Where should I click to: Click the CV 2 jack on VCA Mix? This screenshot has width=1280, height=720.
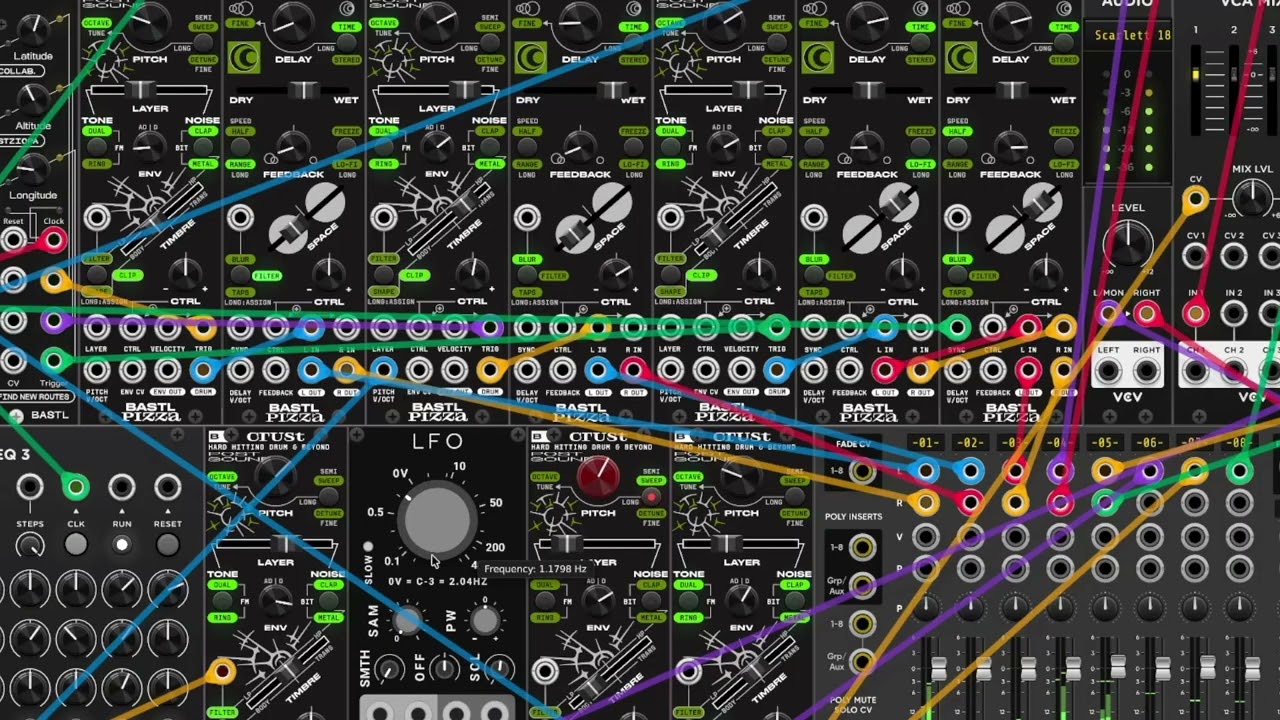tap(1234, 257)
